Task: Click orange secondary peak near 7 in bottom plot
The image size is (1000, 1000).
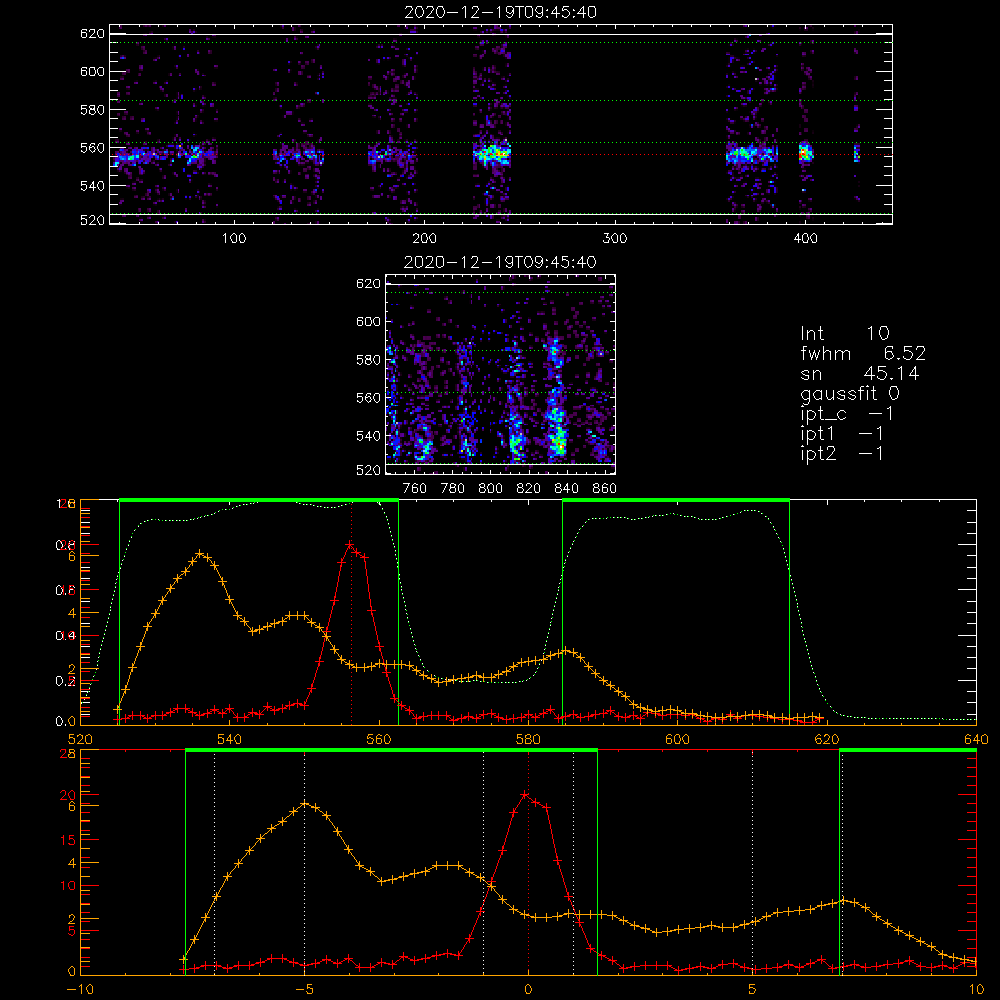Action: click(x=843, y=901)
